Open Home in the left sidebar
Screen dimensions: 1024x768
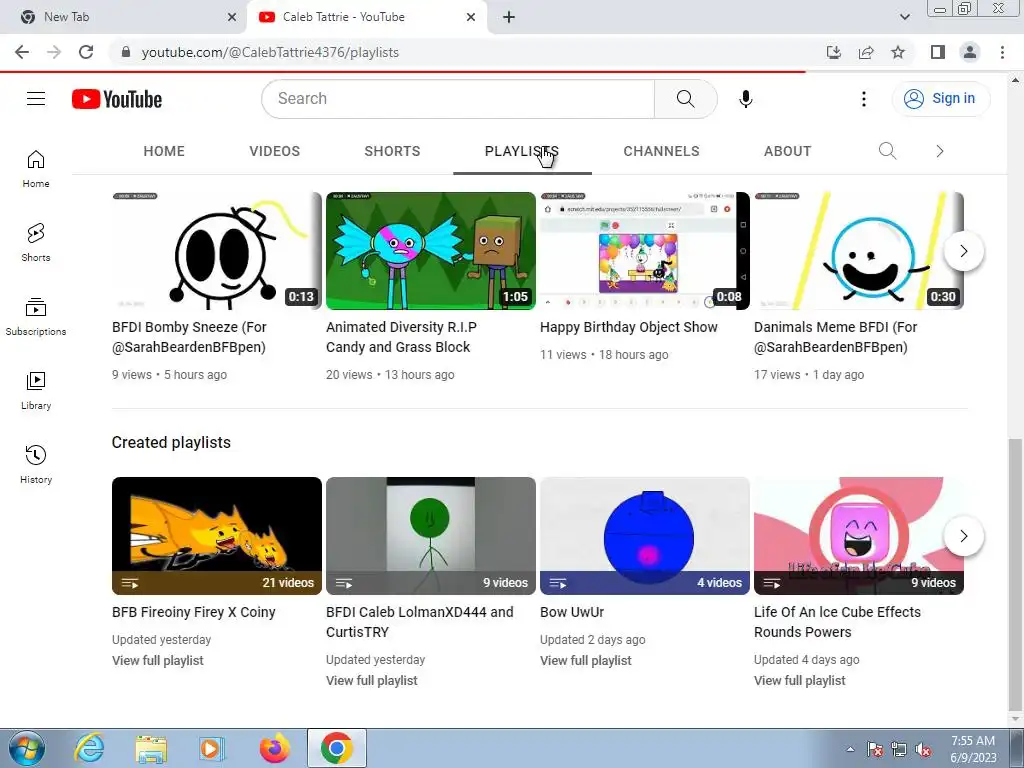pyautogui.click(x=36, y=169)
